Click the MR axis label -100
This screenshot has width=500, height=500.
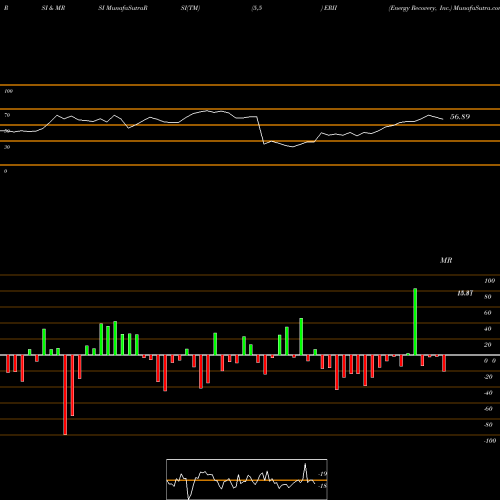[x=490, y=441]
